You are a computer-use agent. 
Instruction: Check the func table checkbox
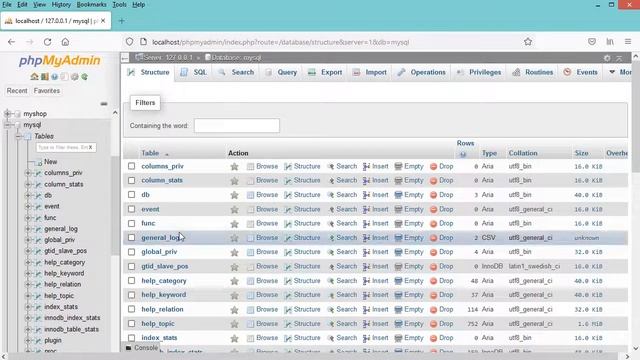point(131,223)
